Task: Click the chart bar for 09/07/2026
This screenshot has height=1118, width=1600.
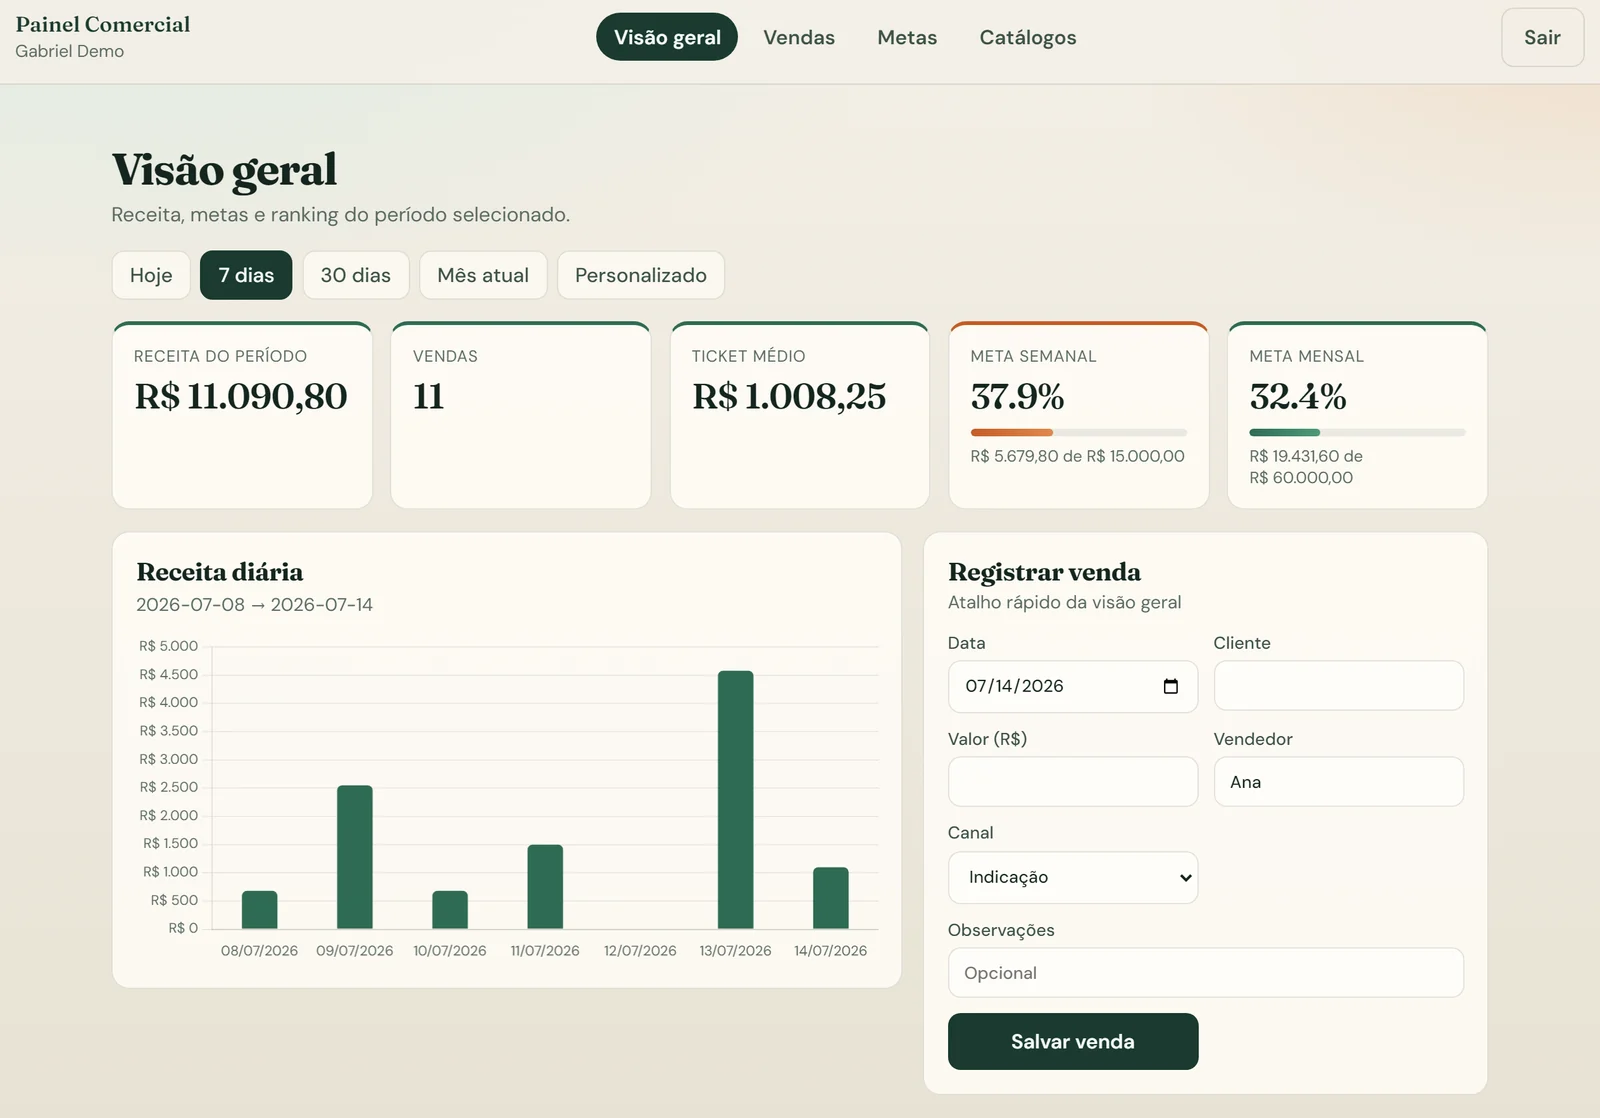Action: [x=354, y=857]
